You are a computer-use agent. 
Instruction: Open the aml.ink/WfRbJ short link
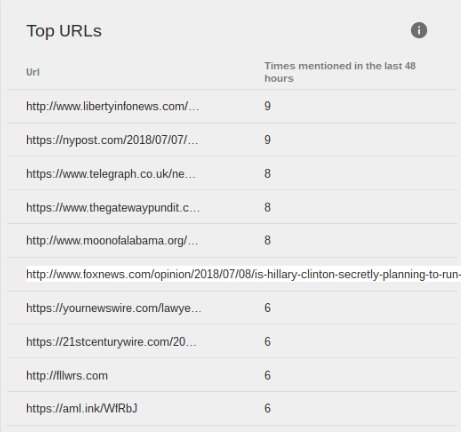point(82,408)
